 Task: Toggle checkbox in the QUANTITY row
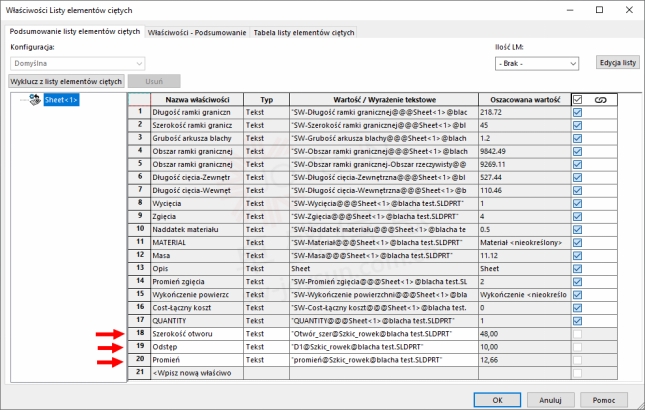tap(577, 321)
